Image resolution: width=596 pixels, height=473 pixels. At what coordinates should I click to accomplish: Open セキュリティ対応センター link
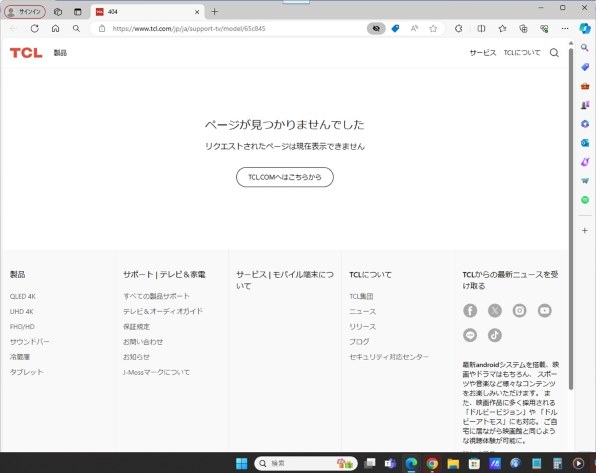tap(389, 357)
